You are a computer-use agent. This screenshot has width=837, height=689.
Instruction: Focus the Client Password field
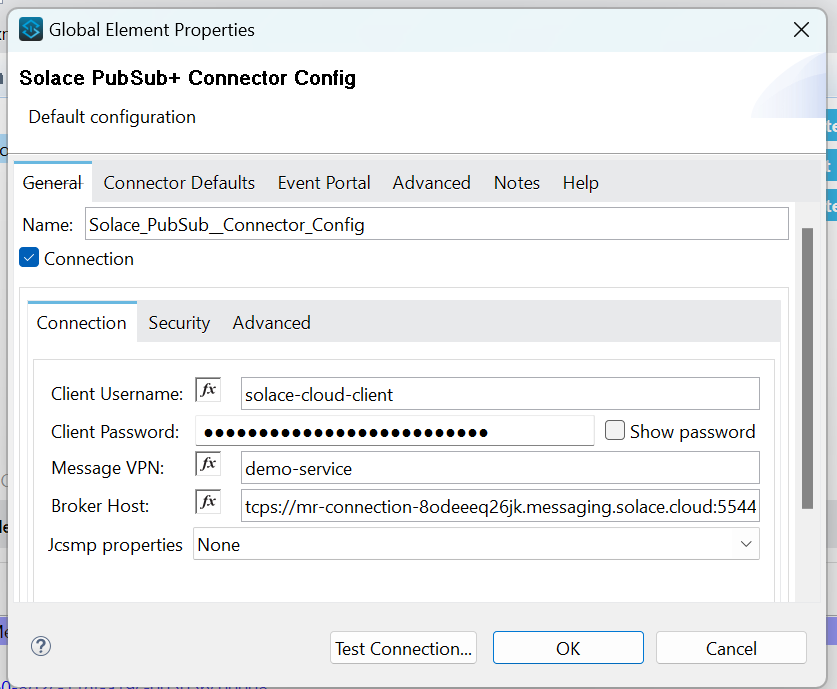coord(395,432)
